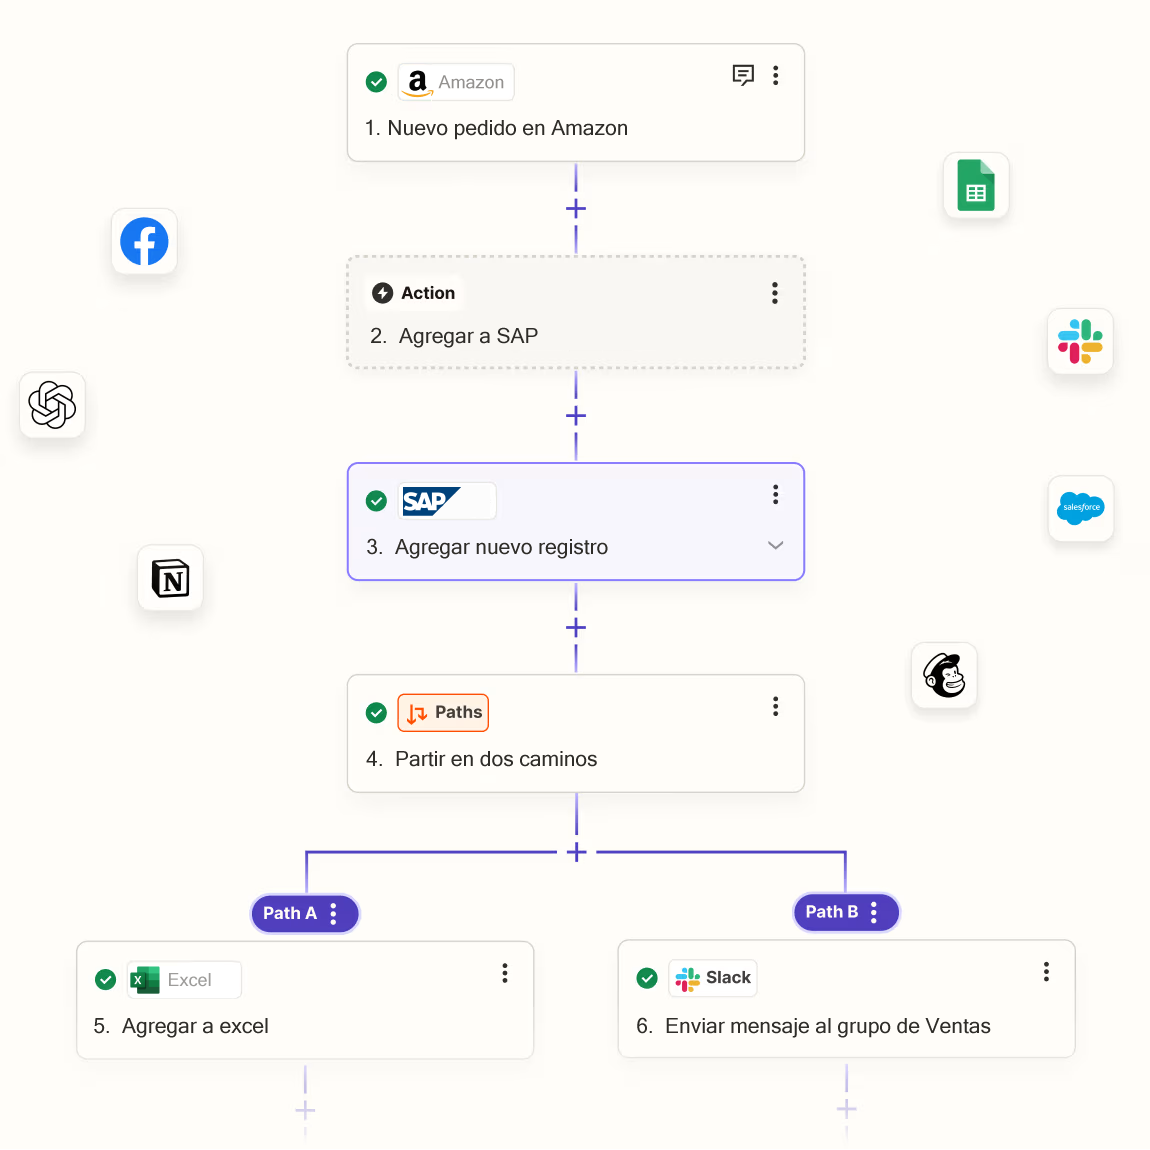This screenshot has height=1150, width=1150.
Task: Open comments on the Amazon step
Action: point(743,75)
